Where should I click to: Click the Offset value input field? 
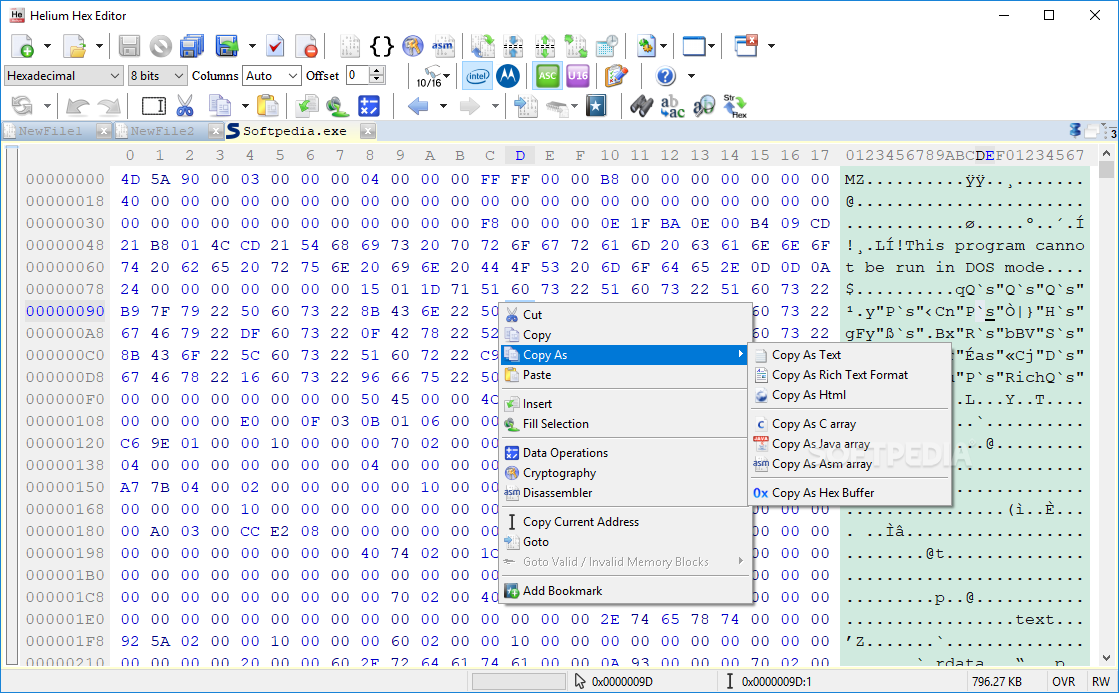[358, 76]
